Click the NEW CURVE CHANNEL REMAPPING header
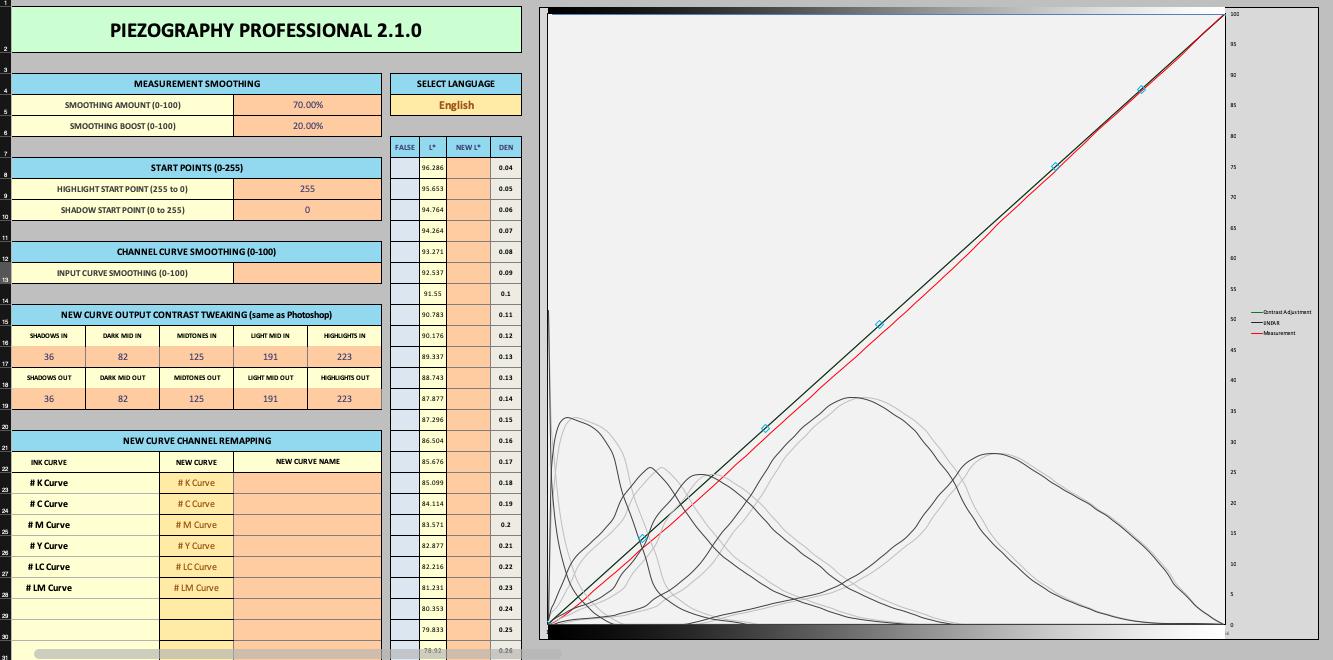Screen dimensions: 1333x660 [x=197, y=440]
